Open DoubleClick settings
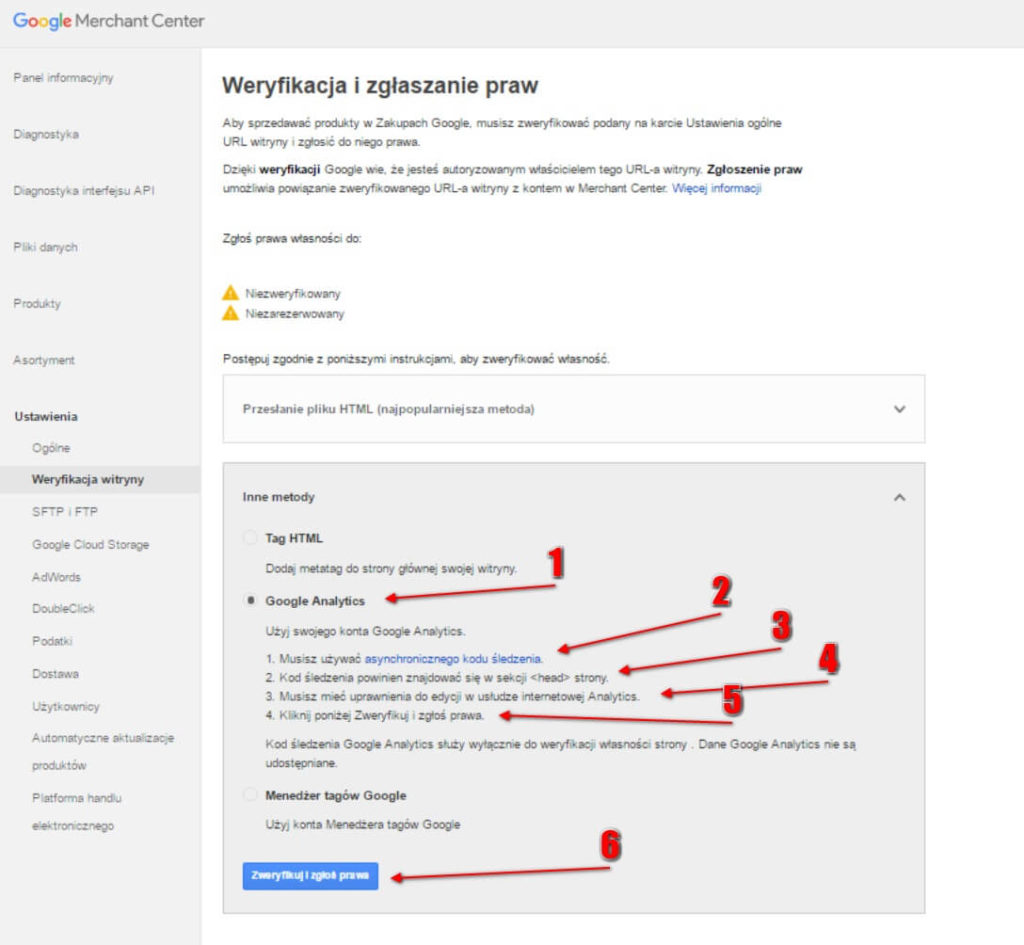This screenshot has width=1024, height=945. [x=63, y=609]
